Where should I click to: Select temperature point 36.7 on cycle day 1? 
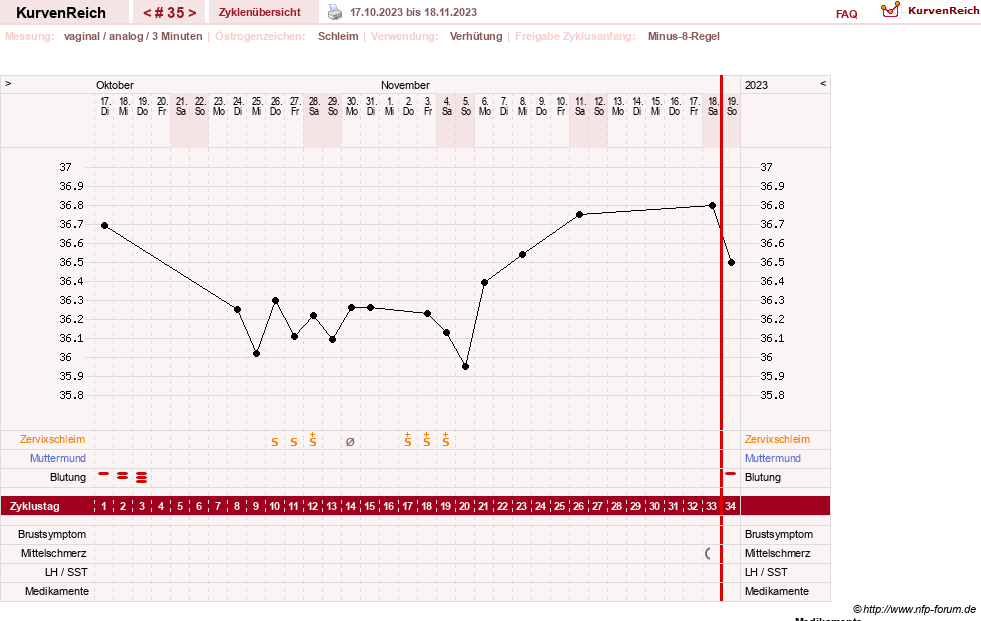104,225
